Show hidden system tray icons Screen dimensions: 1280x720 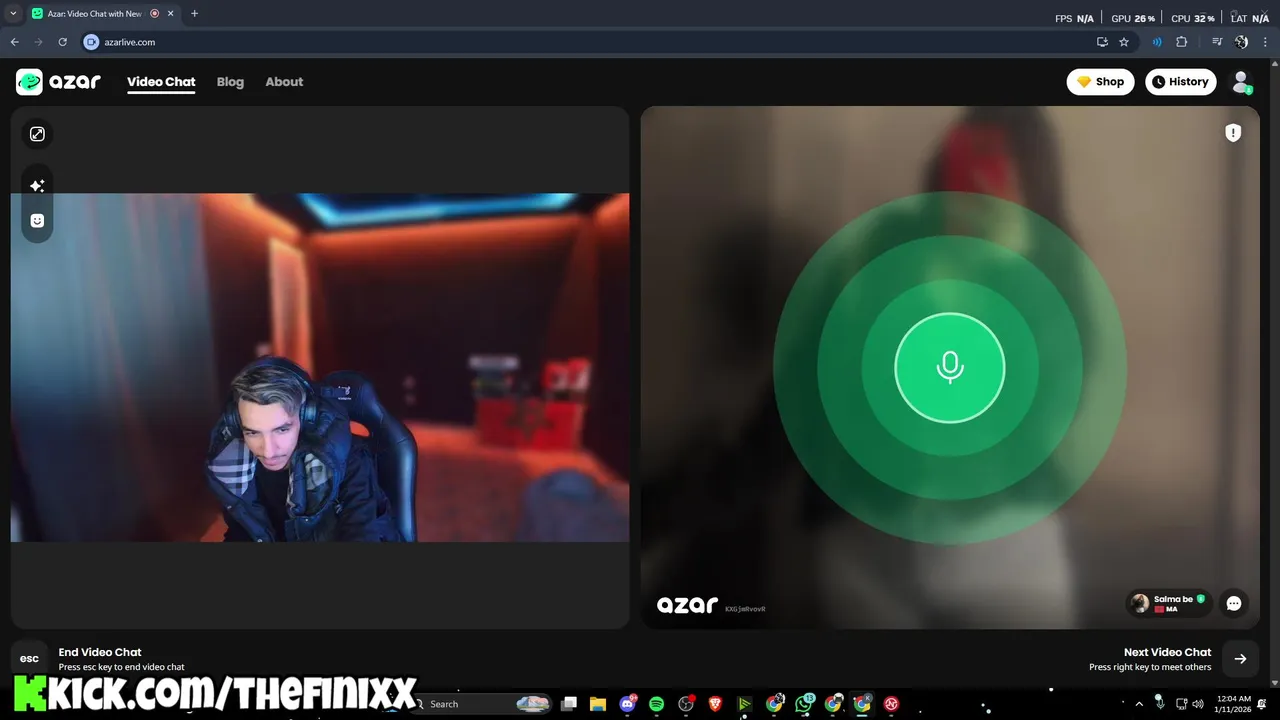tap(1138, 704)
